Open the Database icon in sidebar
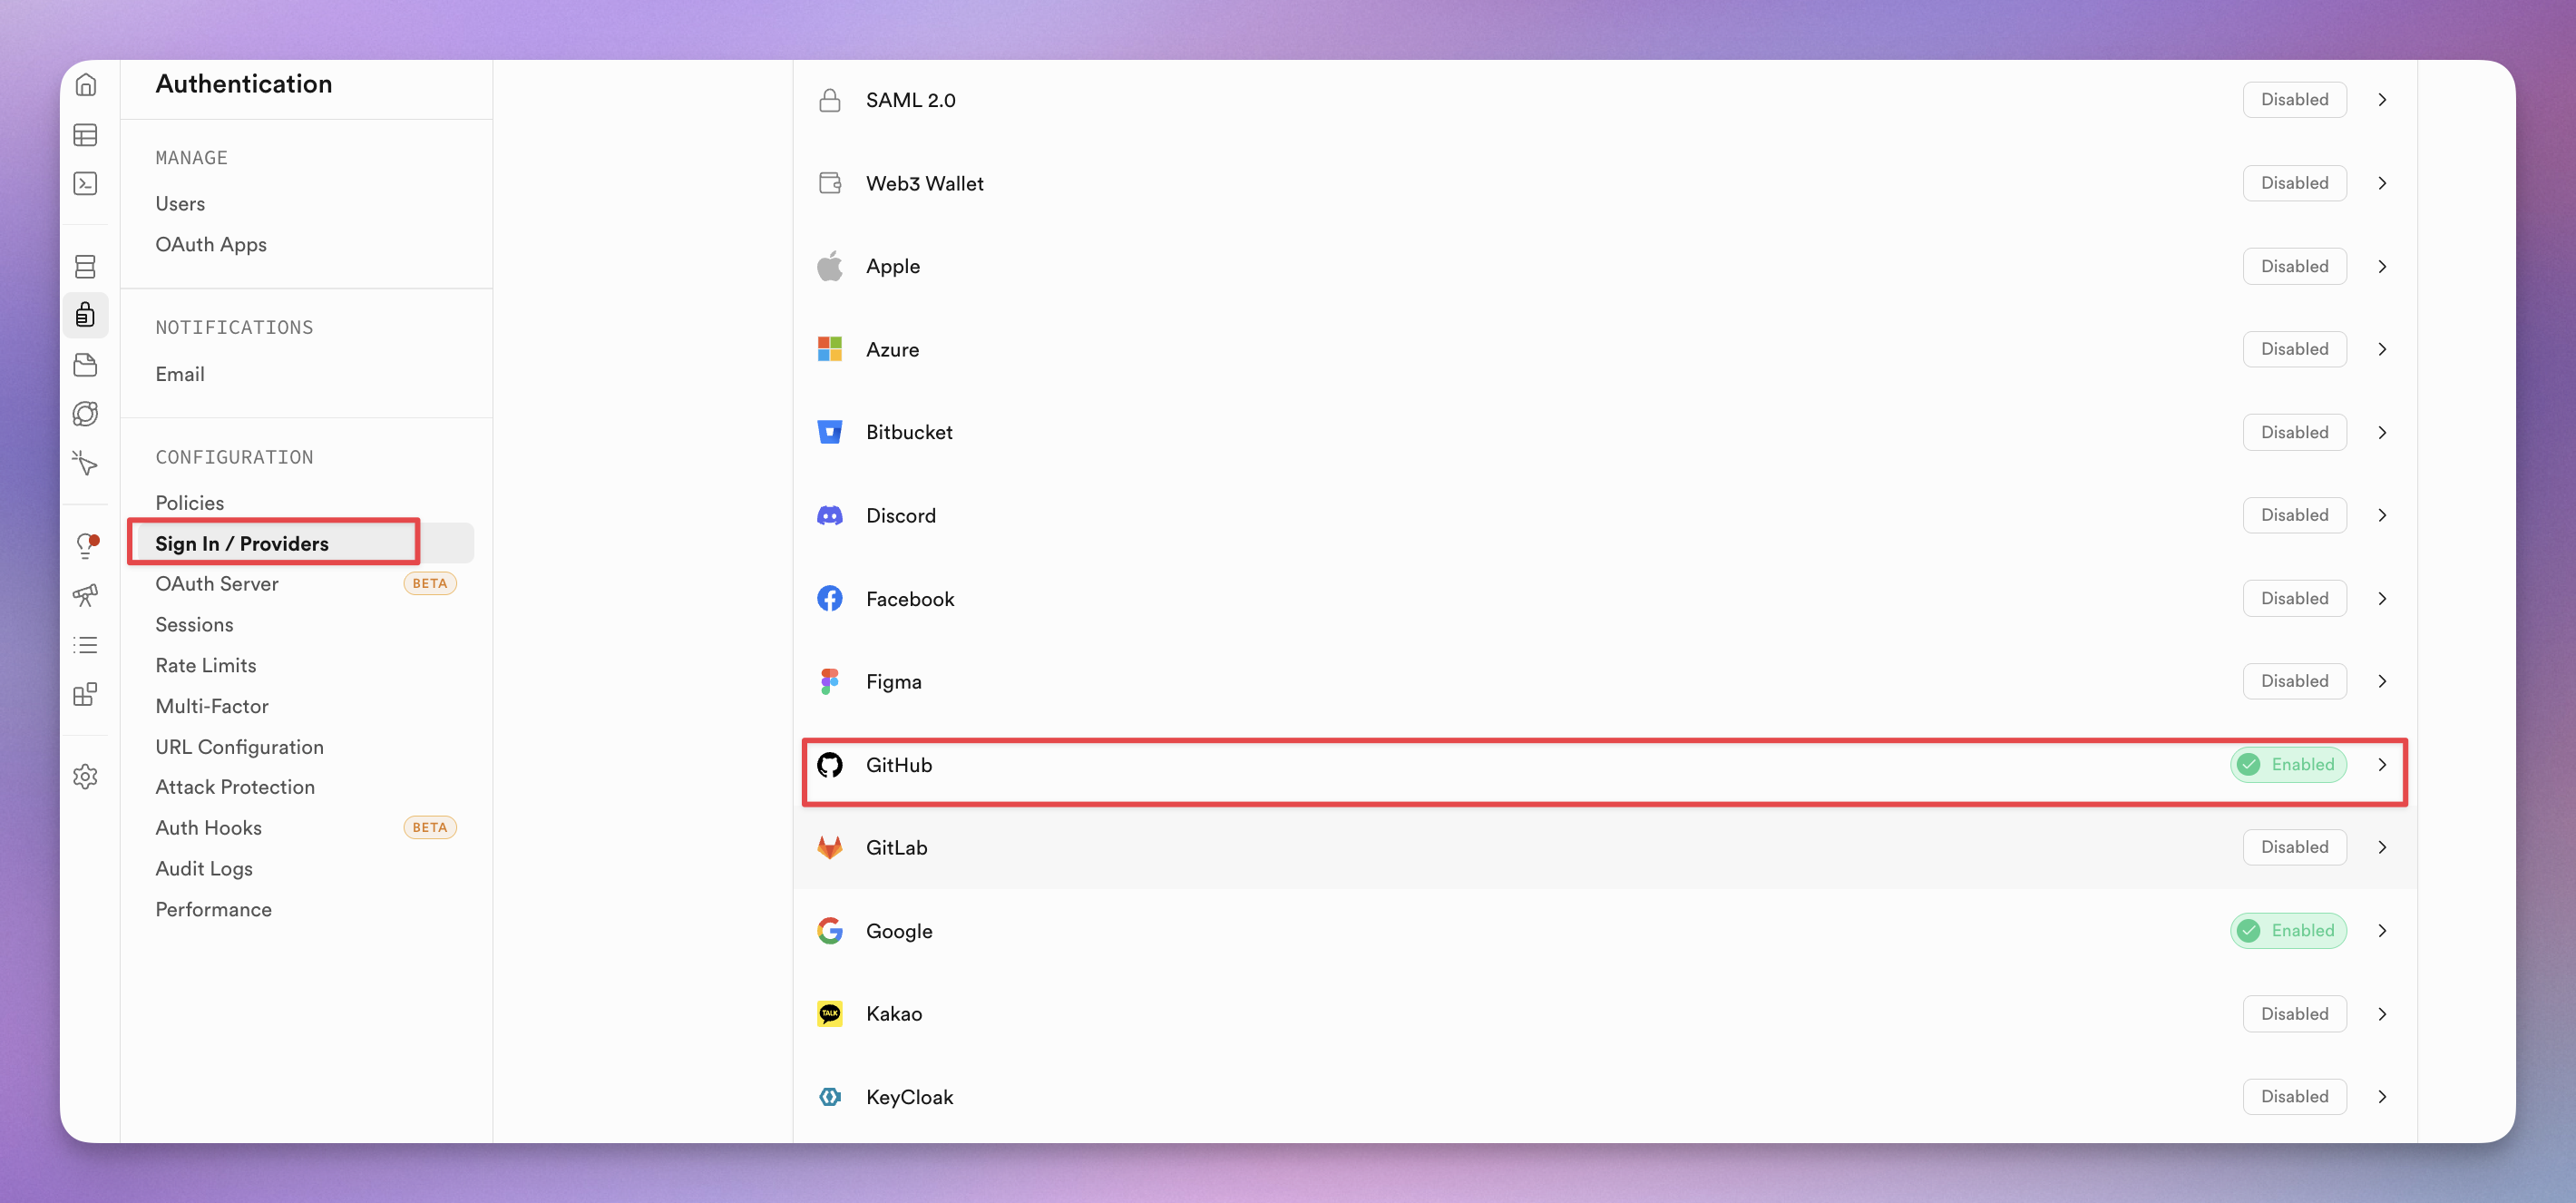 pos(85,266)
